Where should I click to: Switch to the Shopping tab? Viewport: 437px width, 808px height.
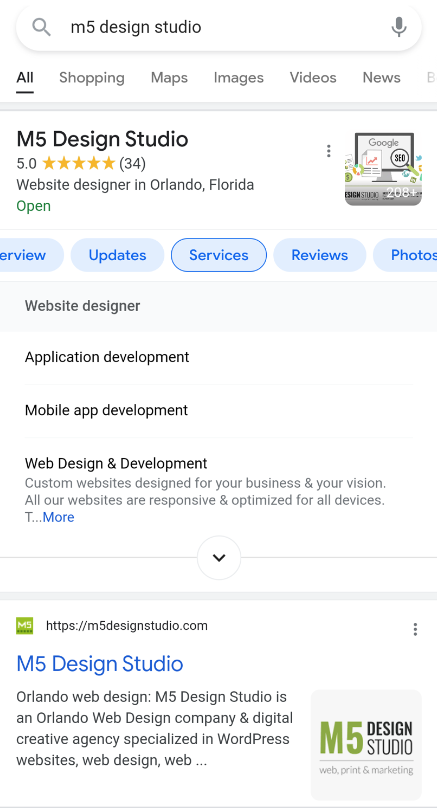92,78
